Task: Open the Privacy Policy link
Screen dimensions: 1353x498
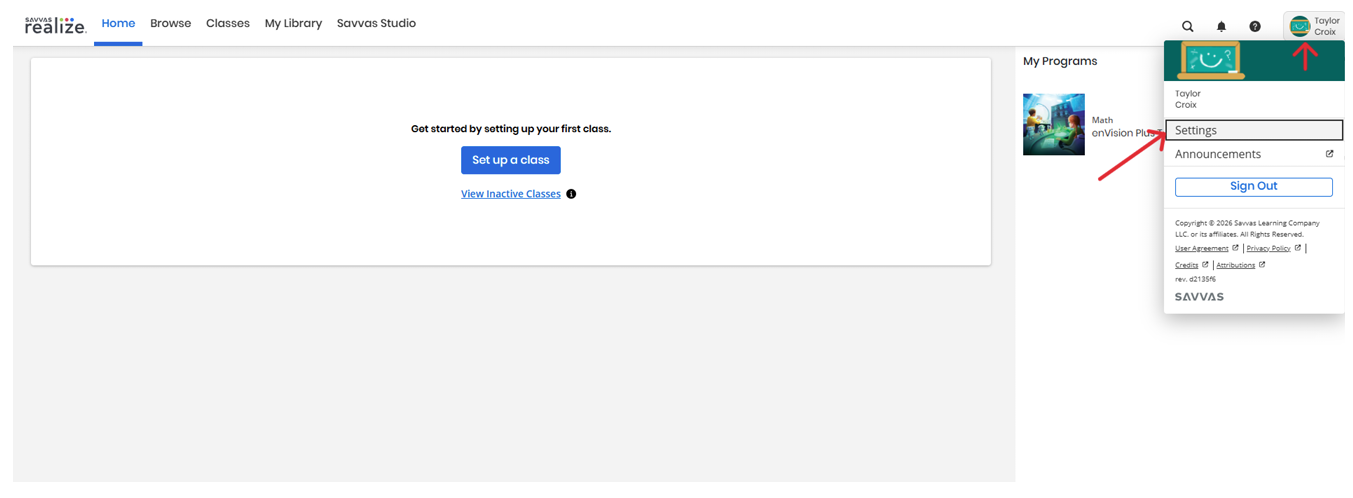Action: coord(1268,248)
